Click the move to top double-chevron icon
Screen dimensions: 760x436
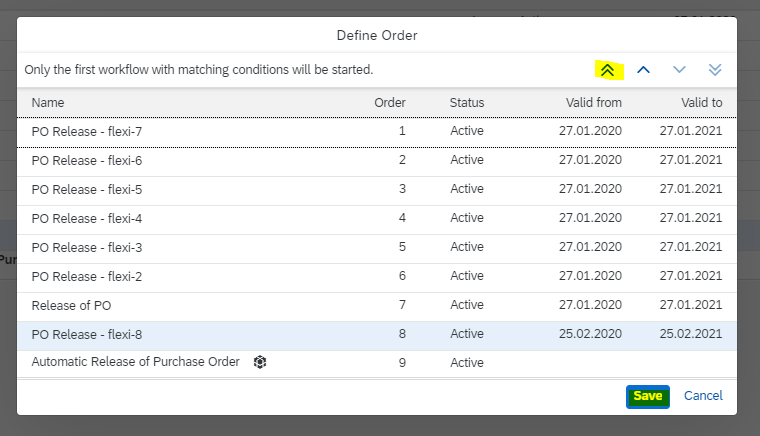pos(608,70)
